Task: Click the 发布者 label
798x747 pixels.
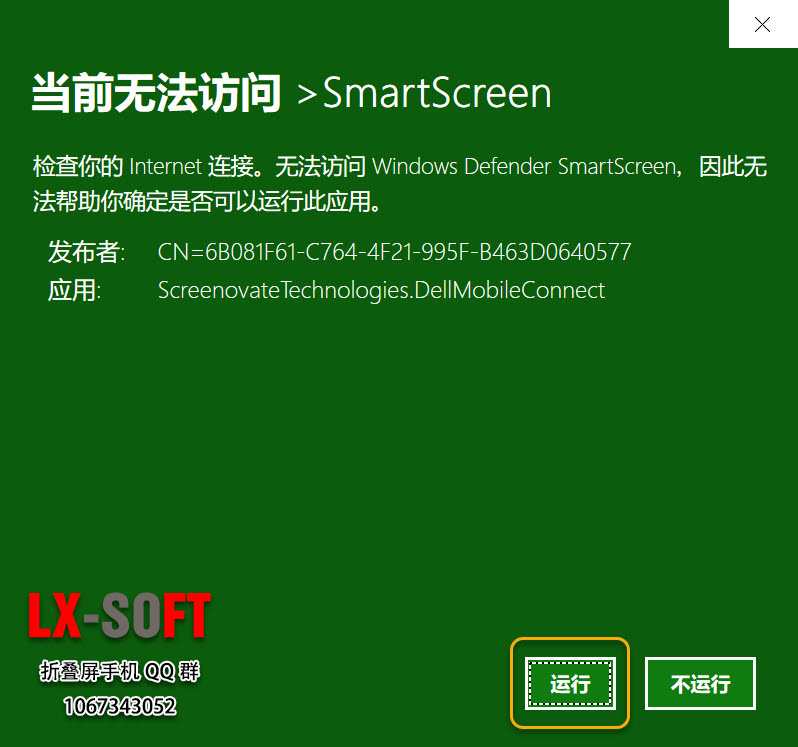Action: pos(86,252)
